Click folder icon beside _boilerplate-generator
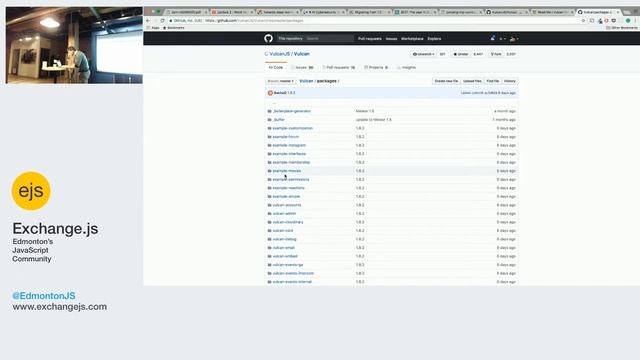 pyautogui.click(x=269, y=111)
